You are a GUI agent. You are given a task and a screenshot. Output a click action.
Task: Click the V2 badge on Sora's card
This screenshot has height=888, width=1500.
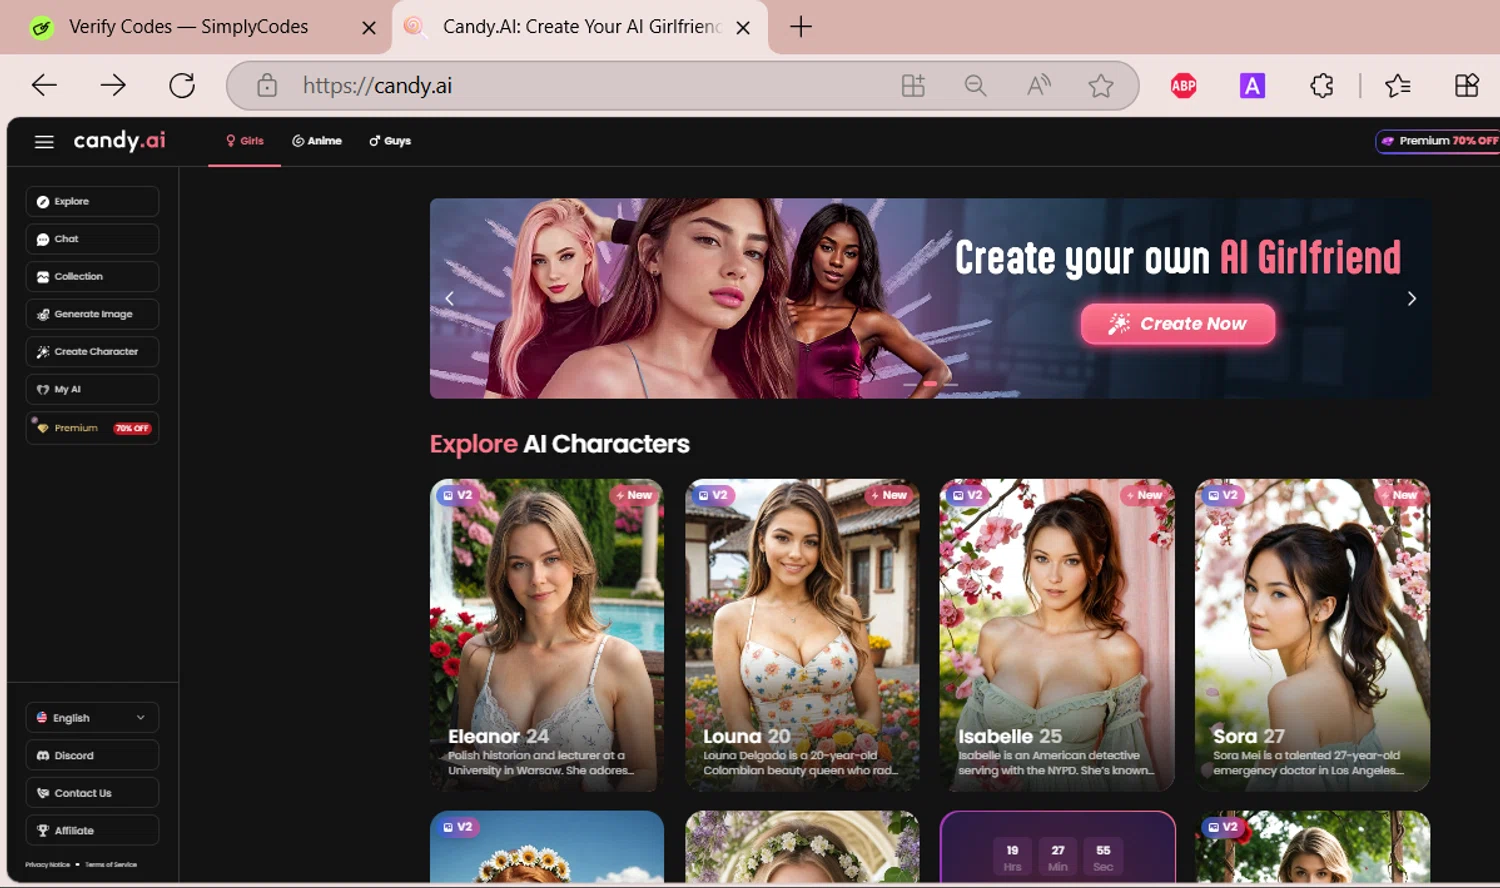pos(1222,495)
